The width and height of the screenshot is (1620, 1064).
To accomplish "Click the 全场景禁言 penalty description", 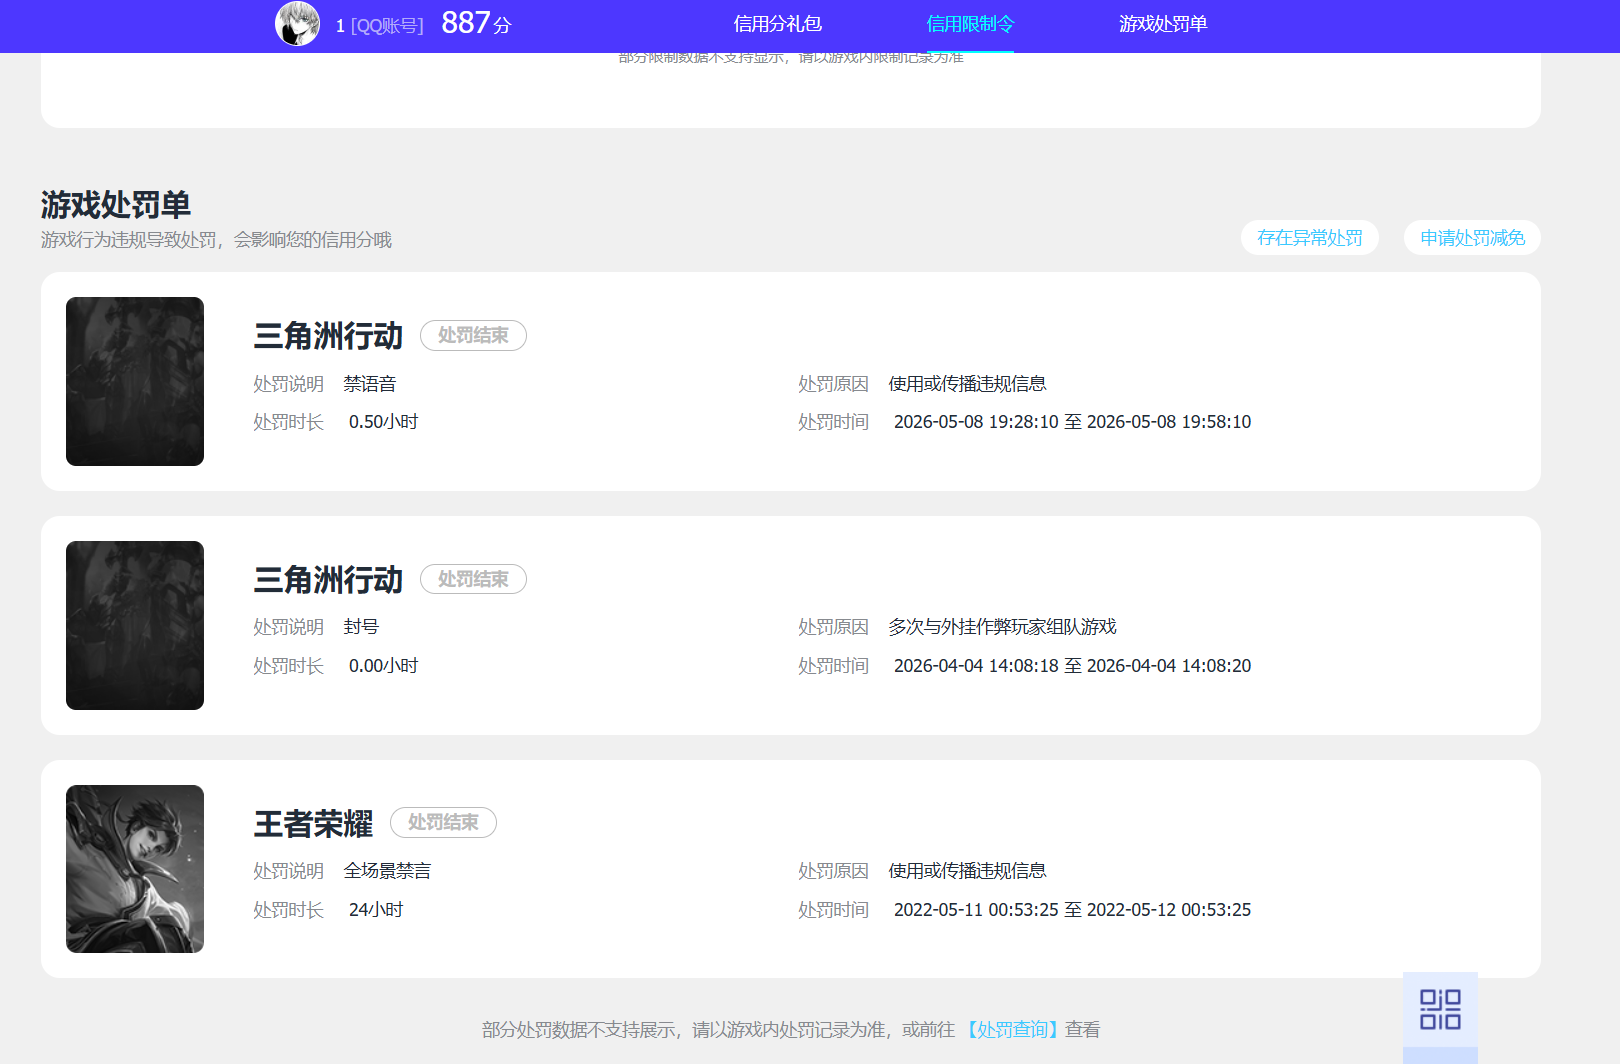I will click(387, 871).
